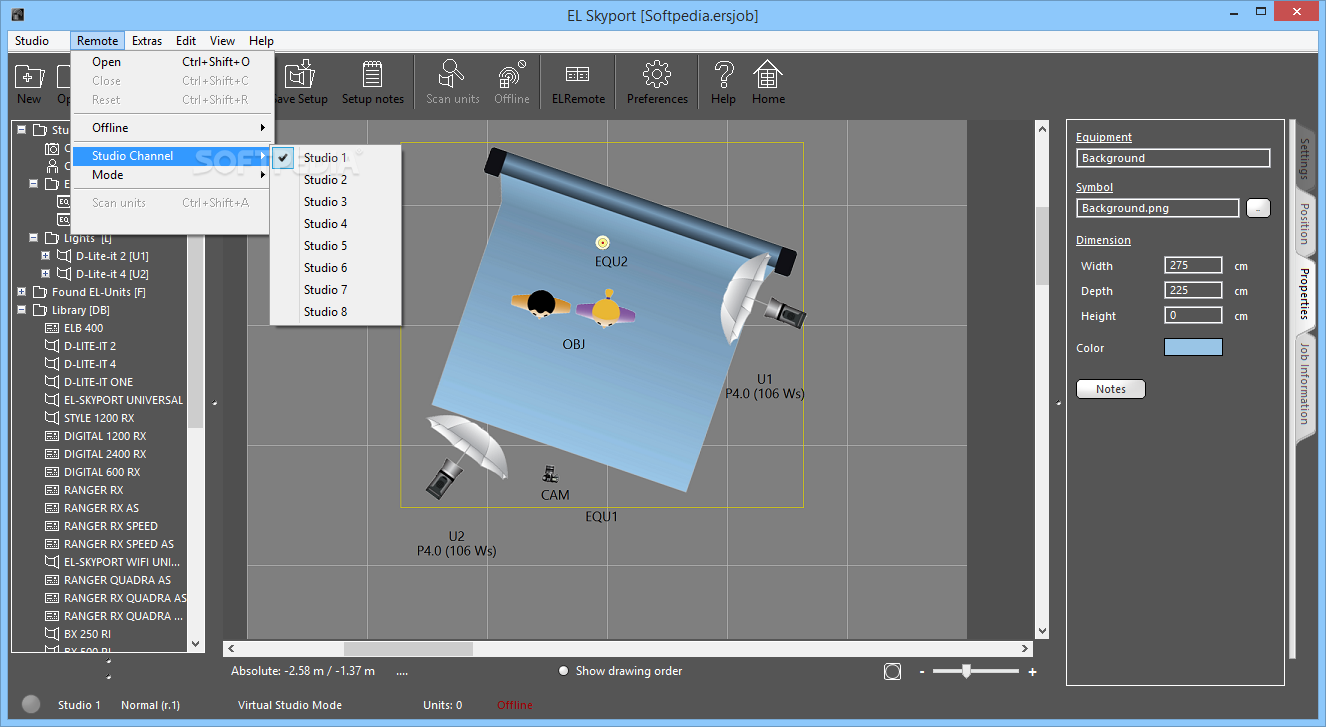Screen dimensions: 1326x727
Task: Click the Found EL-Units folder icon
Action: pyautogui.click(x=40, y=292)
